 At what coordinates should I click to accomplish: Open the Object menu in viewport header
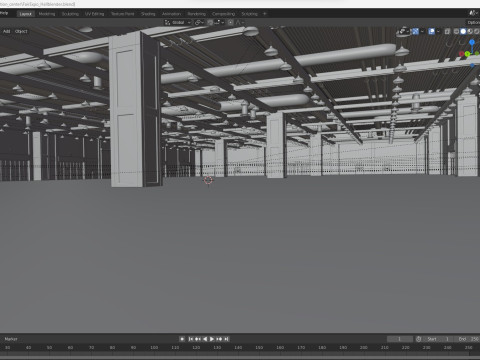(x=21, y=31)
